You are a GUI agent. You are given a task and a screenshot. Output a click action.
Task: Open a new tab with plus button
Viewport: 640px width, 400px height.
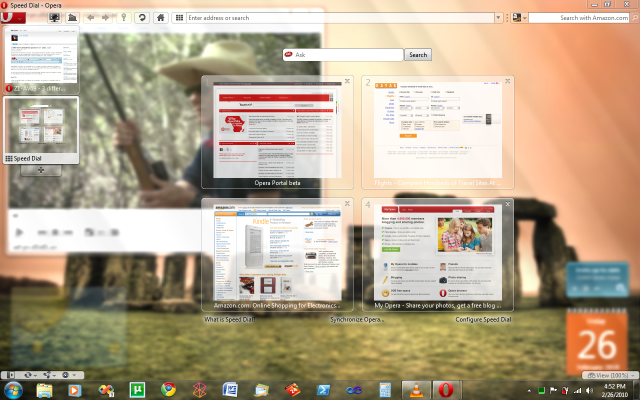[41, 170]
